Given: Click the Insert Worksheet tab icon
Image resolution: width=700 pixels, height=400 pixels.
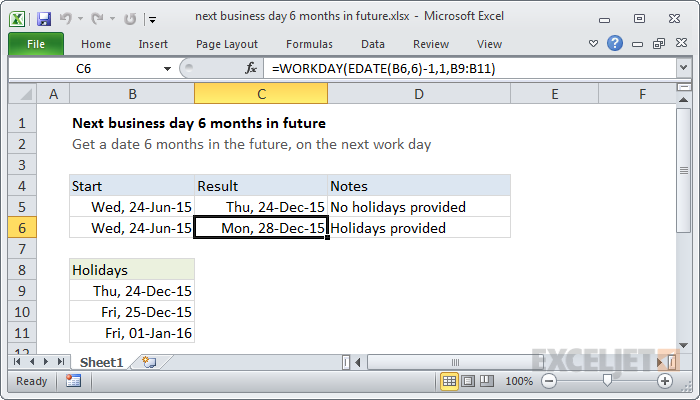Looking at the screenshot, I should 149,361.
